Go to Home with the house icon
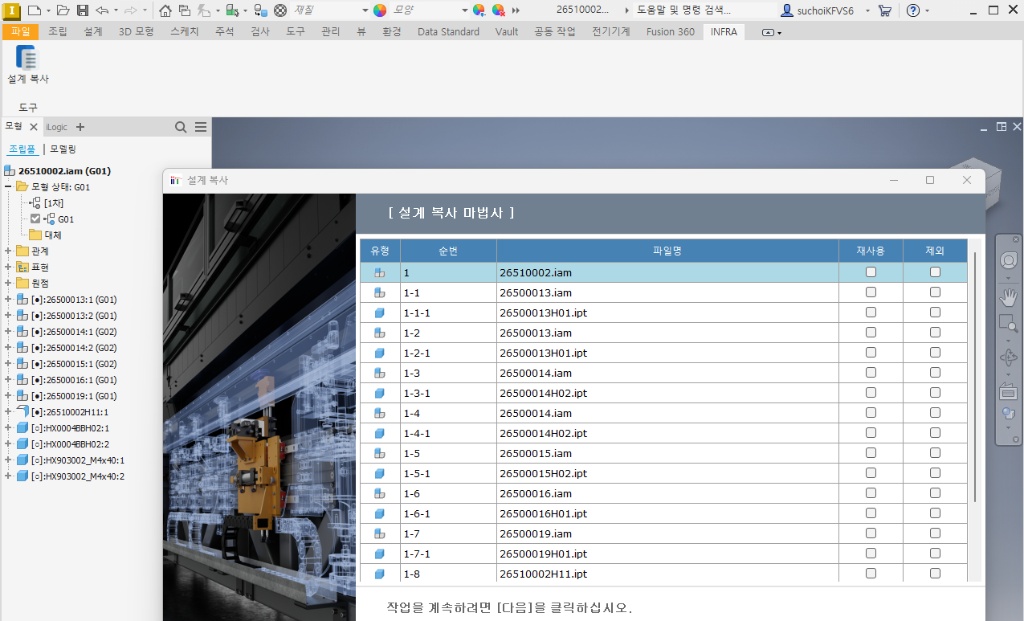The width and height of the screenshot is (1024, 621). click(x=165, y=10)
